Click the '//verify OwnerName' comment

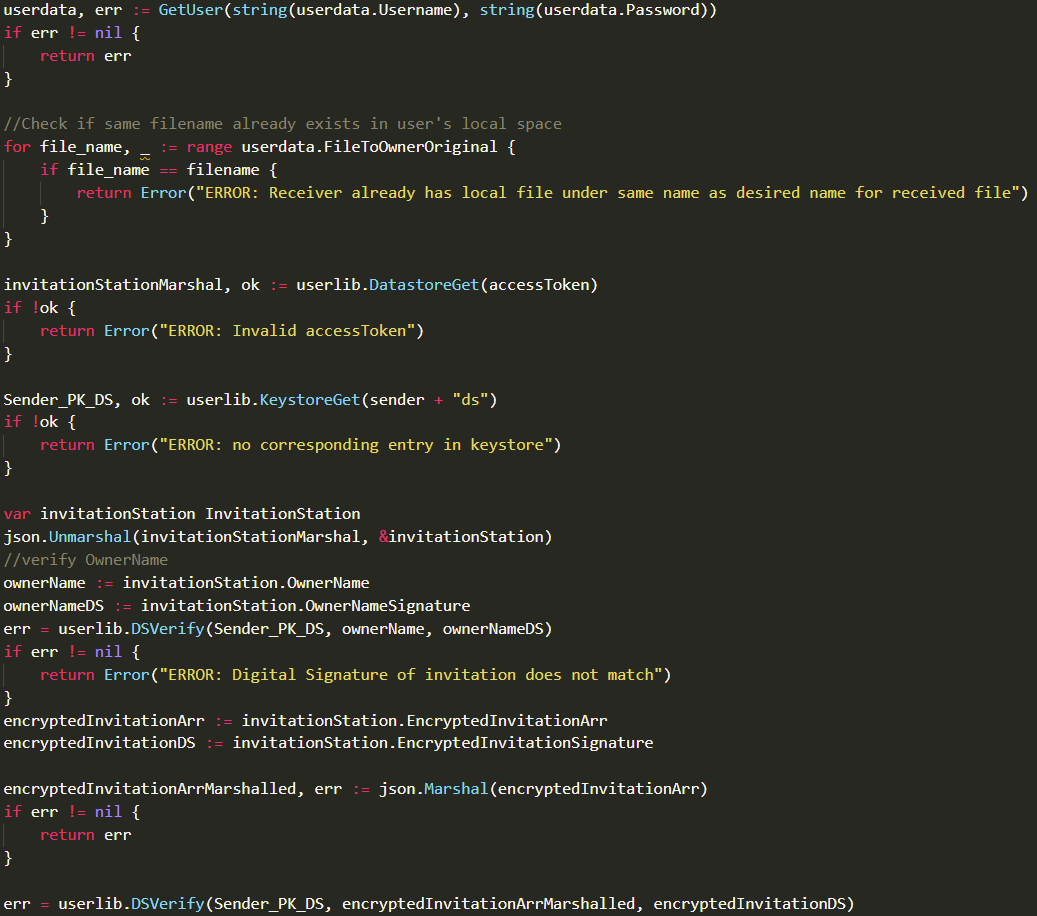[x=86, y=560]
